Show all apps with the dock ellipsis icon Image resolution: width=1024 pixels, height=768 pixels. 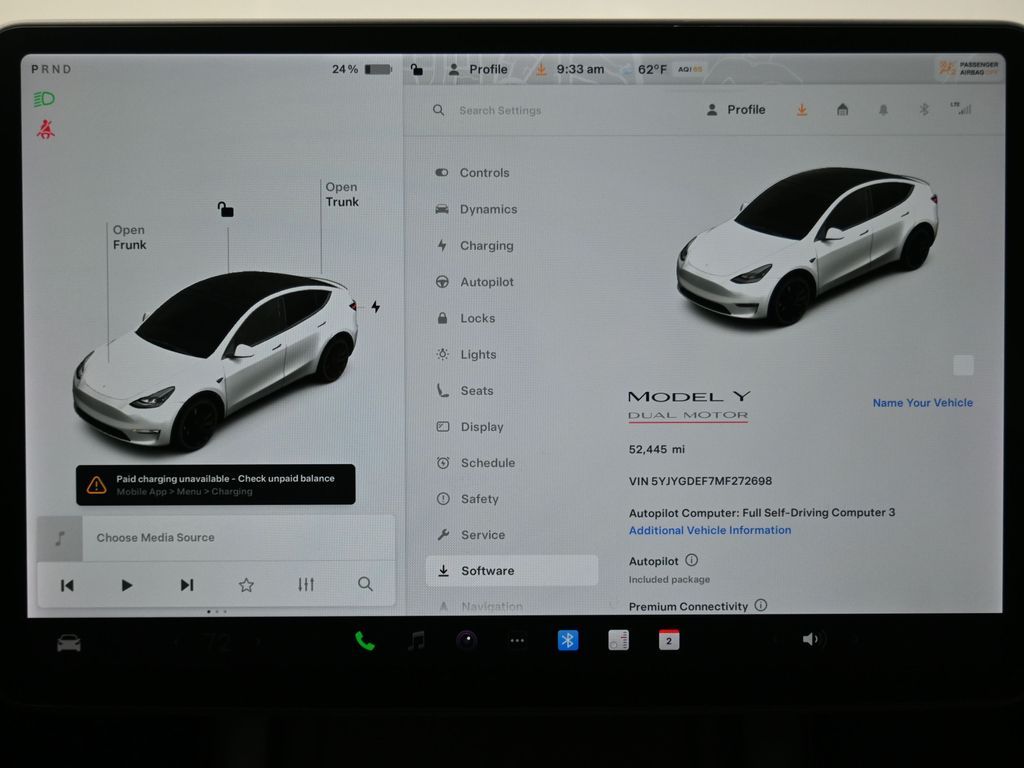point(517,641)
